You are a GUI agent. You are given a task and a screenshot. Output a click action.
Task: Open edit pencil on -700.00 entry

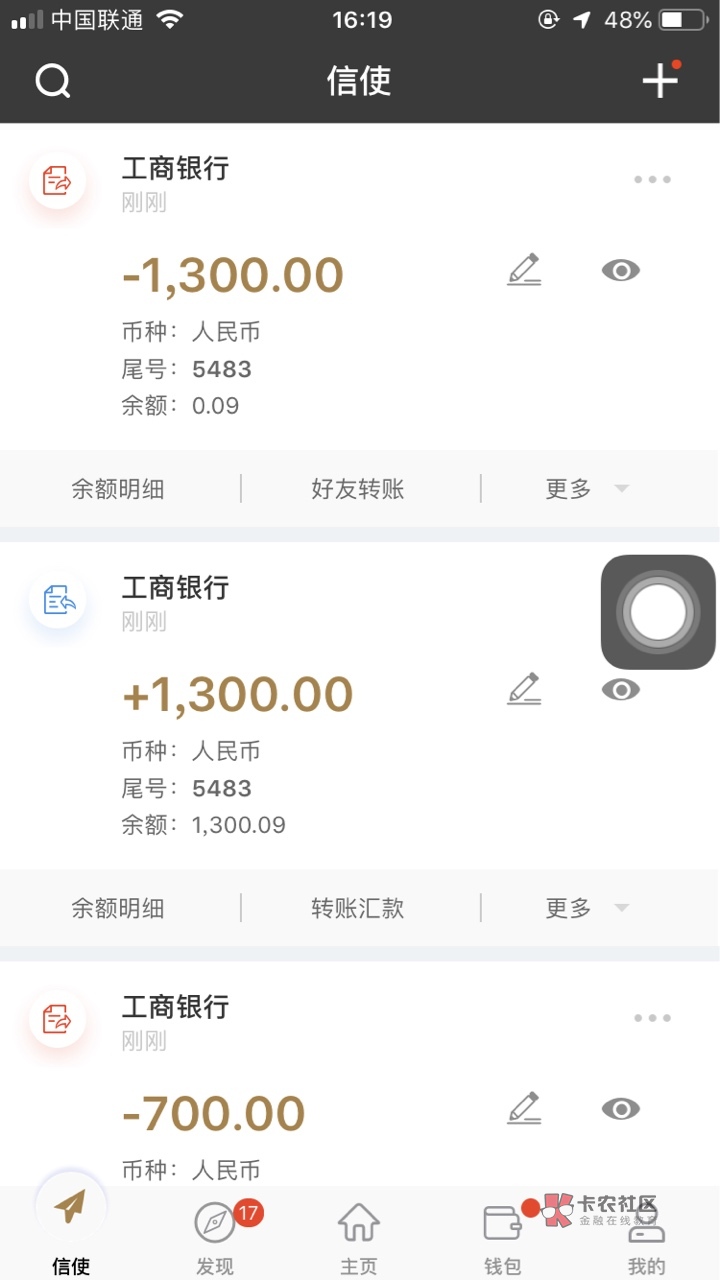click(523, 1108)
